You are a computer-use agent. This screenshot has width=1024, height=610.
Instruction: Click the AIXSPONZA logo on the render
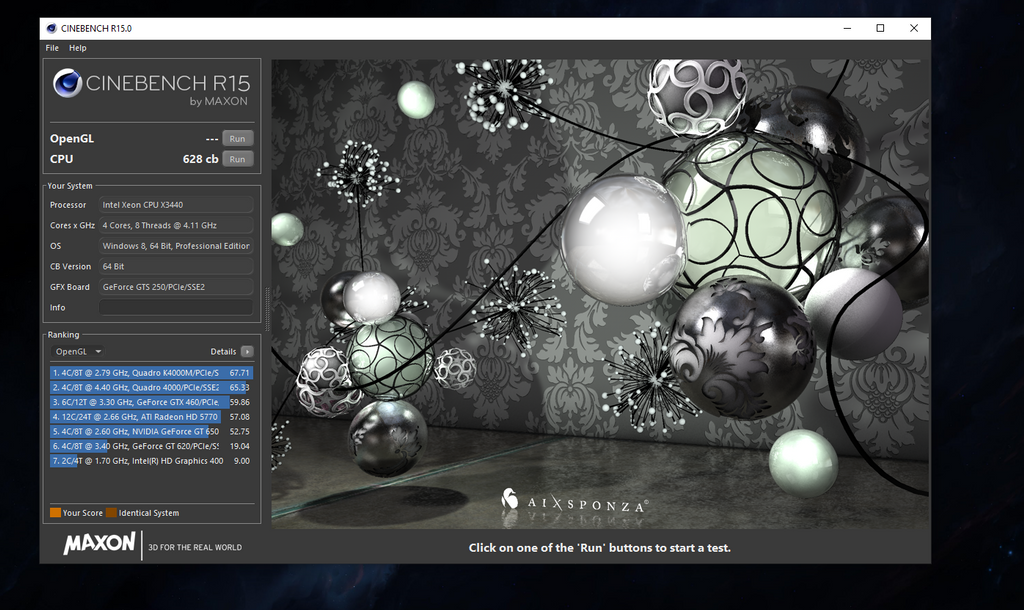coord(575,503)
